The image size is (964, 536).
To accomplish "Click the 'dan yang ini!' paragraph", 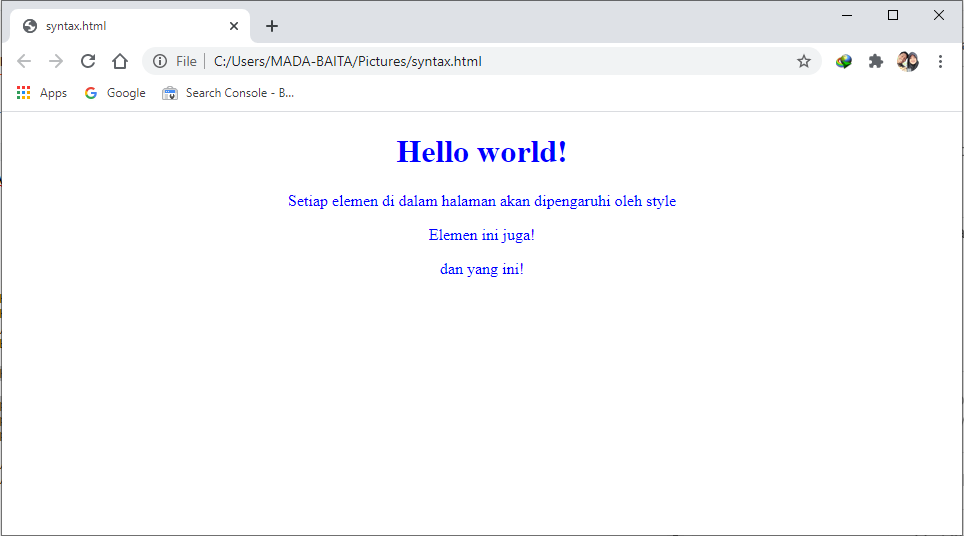I will click(481, 269).
